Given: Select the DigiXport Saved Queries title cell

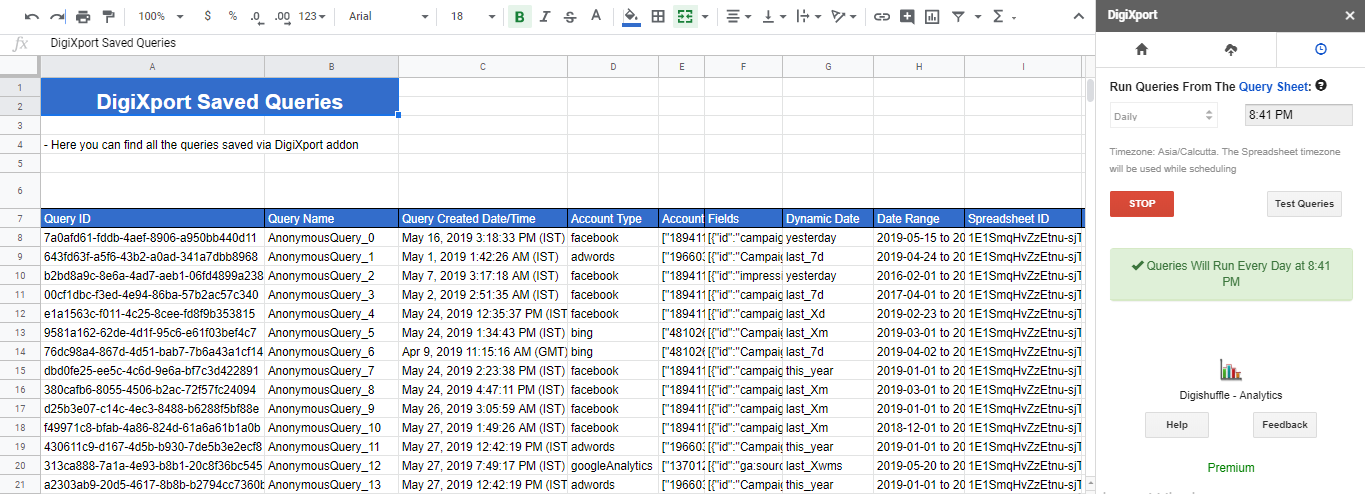Looking at the screenshot, I should [220, 98].
